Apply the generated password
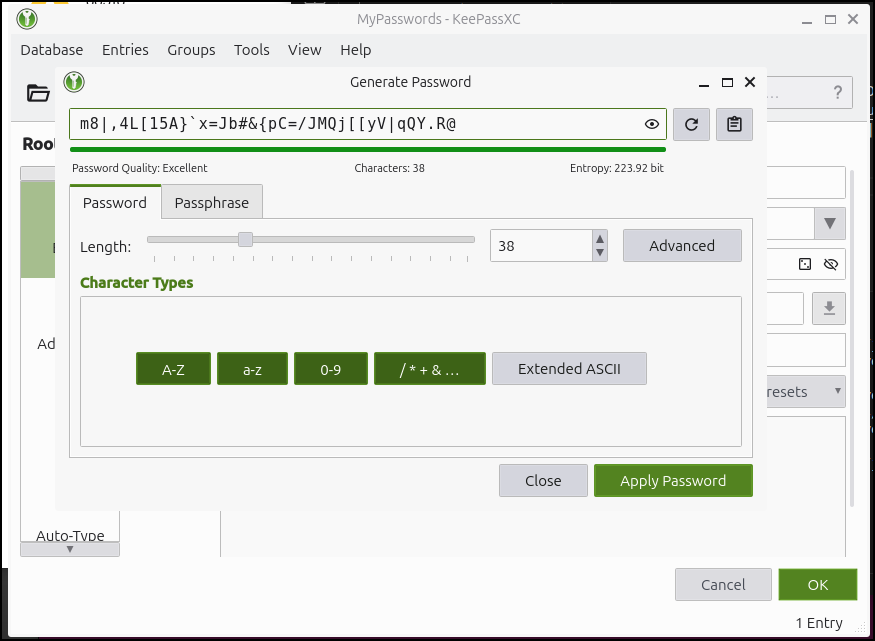Screen dimensions: 875x641 pos(673,480)
